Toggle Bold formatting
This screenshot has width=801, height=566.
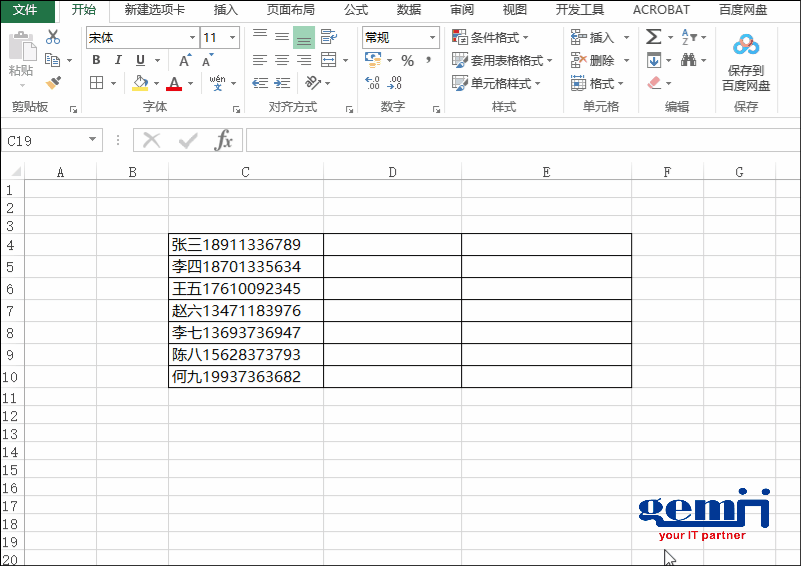[x=96, y=60]
